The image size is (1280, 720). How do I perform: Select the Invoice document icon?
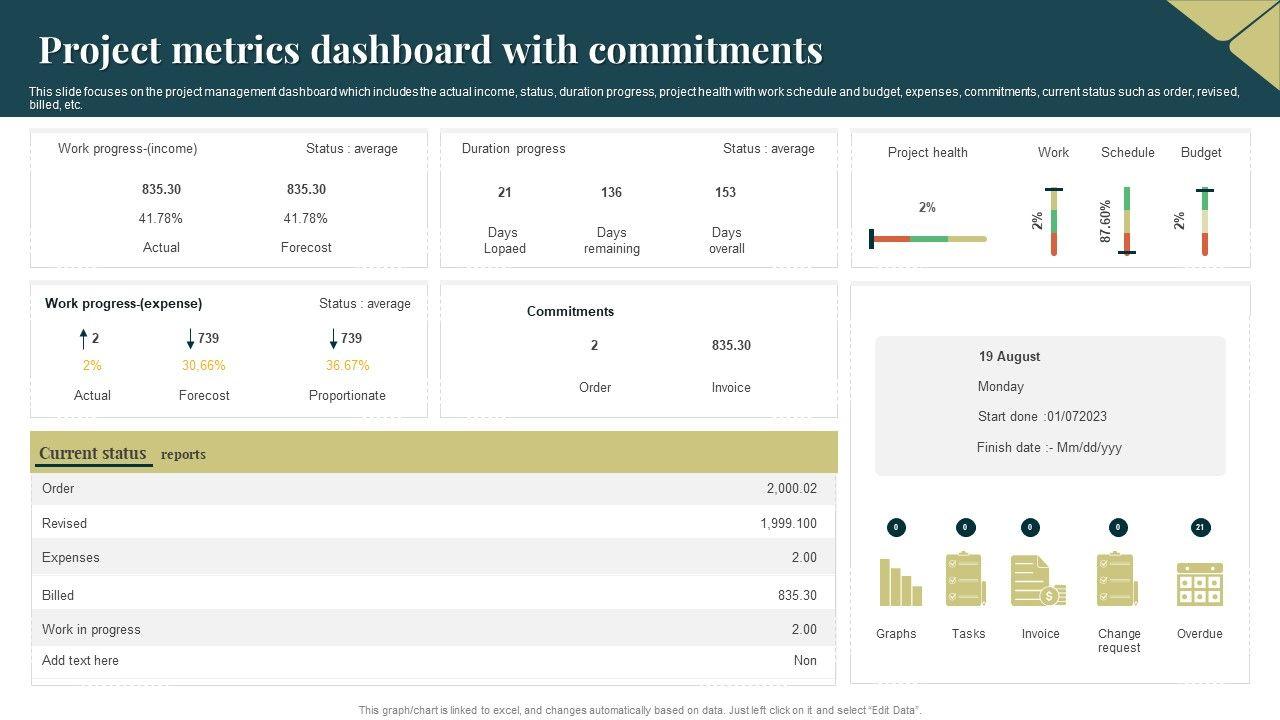point(1038,581)
